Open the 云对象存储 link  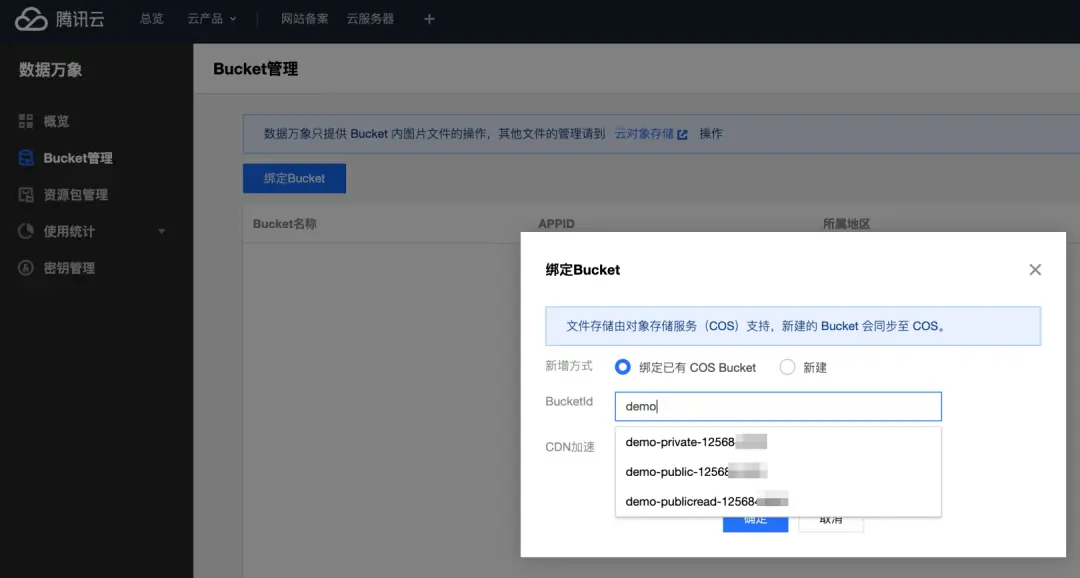644,134
